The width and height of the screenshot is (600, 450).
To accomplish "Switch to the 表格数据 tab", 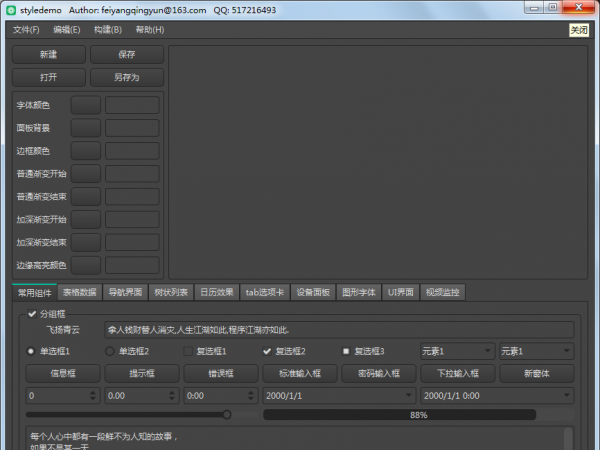I will 79,292.
